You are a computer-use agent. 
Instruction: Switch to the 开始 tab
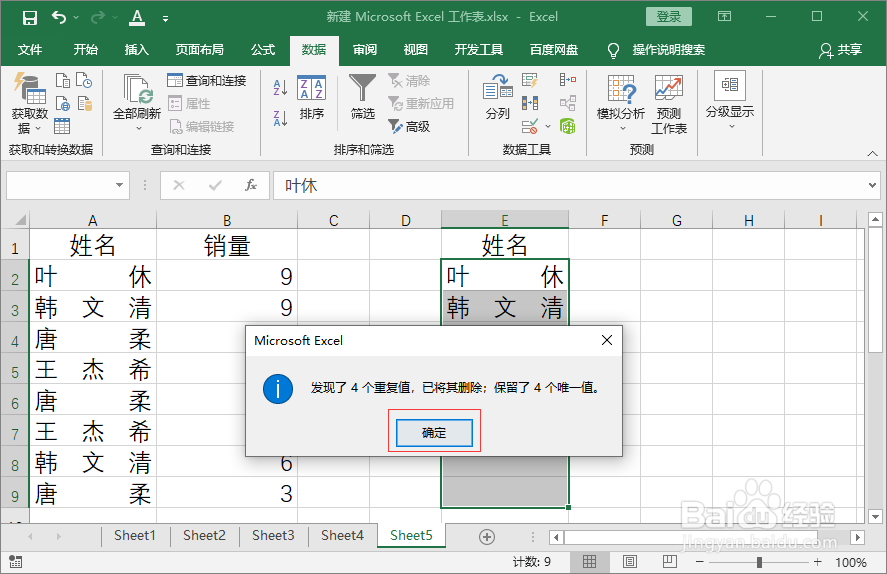click(86, 50)
